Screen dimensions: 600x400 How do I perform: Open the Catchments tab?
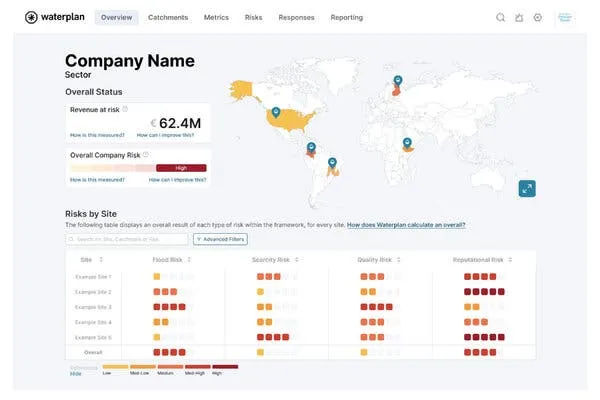pos(168,18)
